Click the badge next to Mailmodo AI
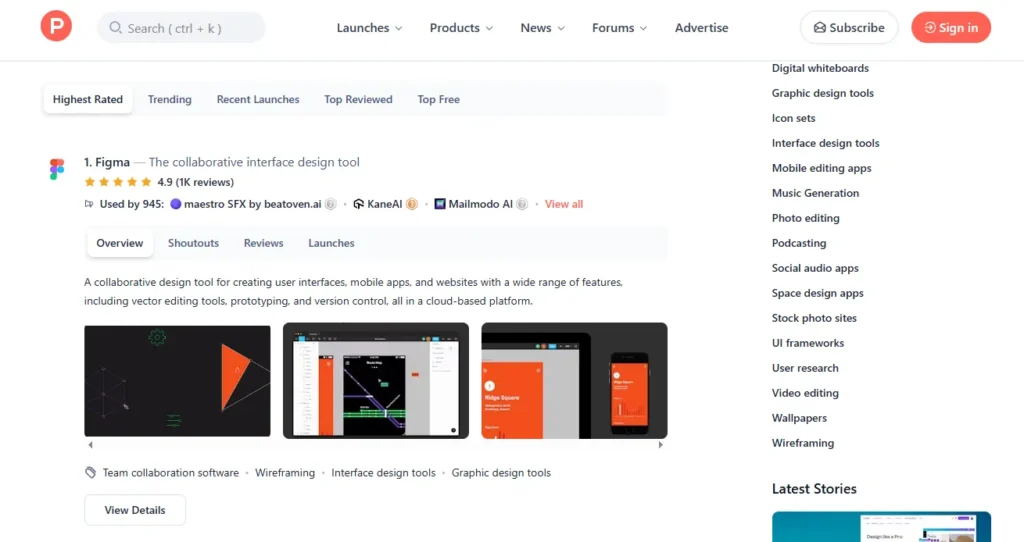 click(x=522, y=204)
